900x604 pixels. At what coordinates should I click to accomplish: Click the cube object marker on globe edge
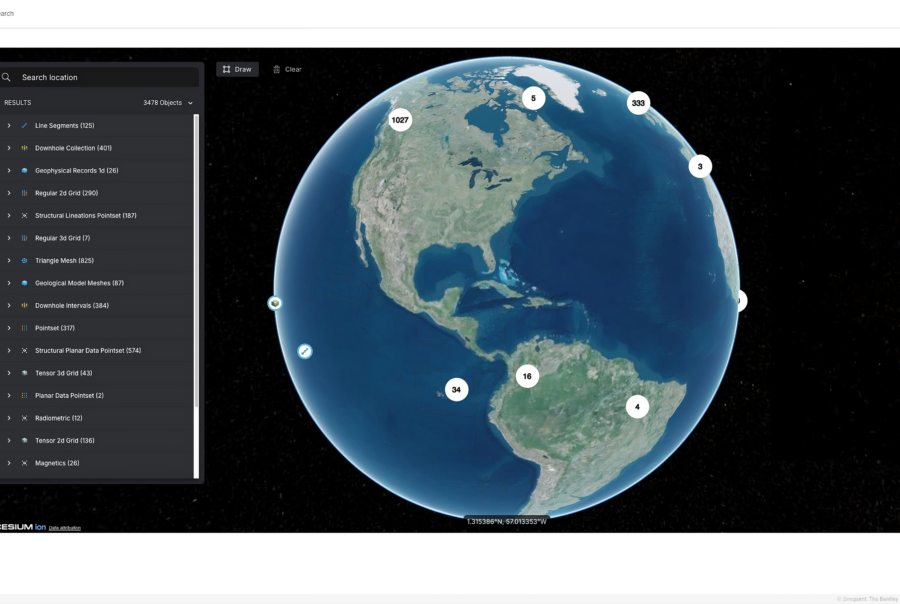pos(275,303)
